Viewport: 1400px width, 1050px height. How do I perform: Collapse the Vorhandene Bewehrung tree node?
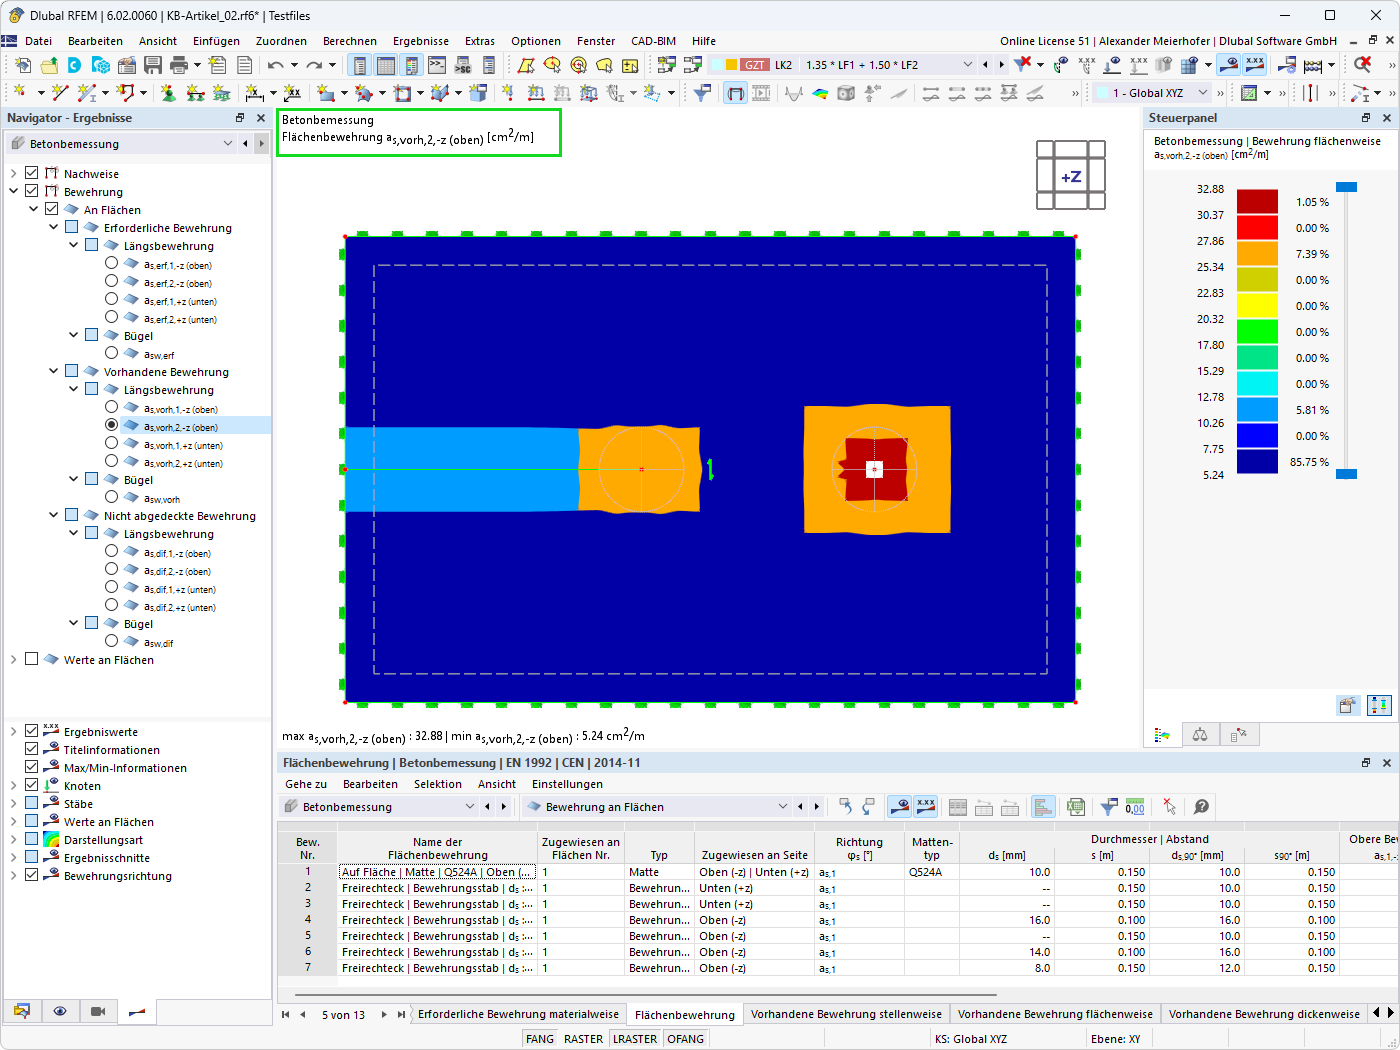[x=54, y=372]
